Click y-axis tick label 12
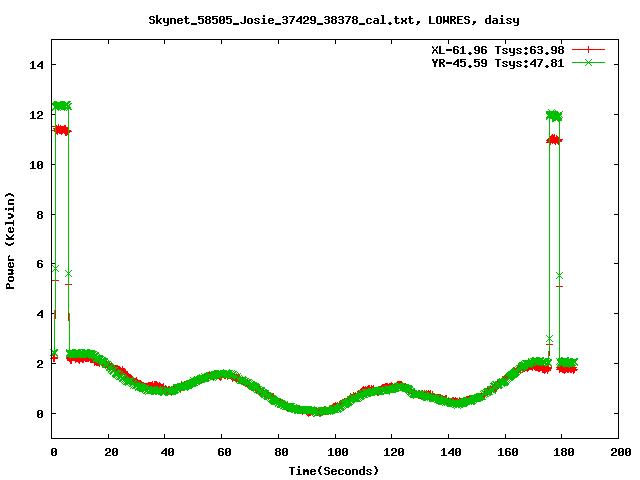 pyautogui.click(x=36, y=115)
